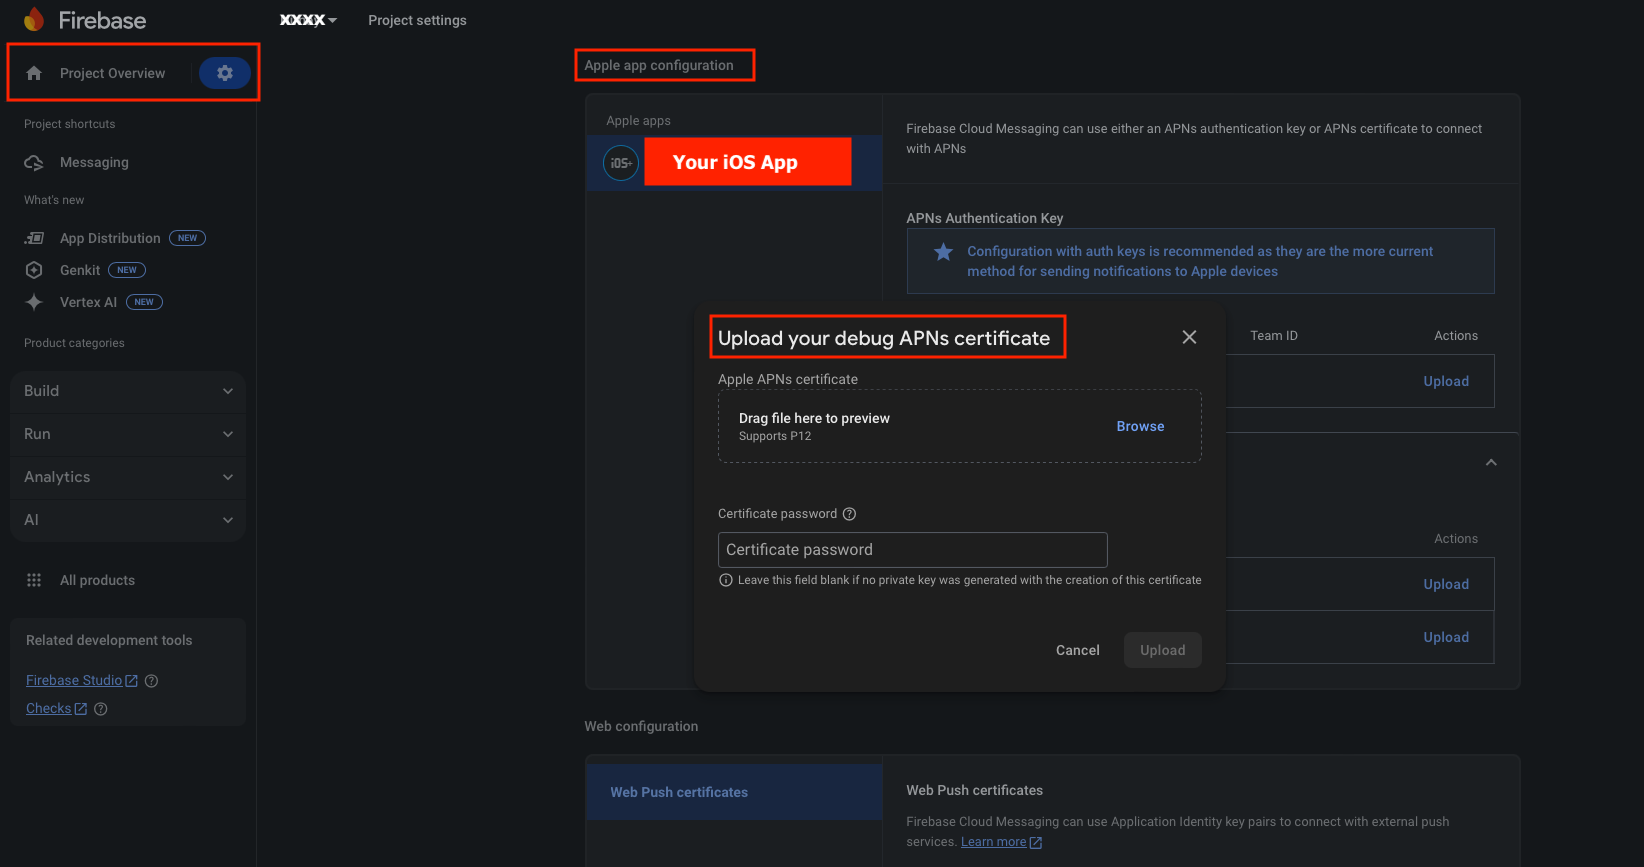Click Browse to choose certificate file
The width and height of the screenshot is (1644, 867).
pos(1140,426)
